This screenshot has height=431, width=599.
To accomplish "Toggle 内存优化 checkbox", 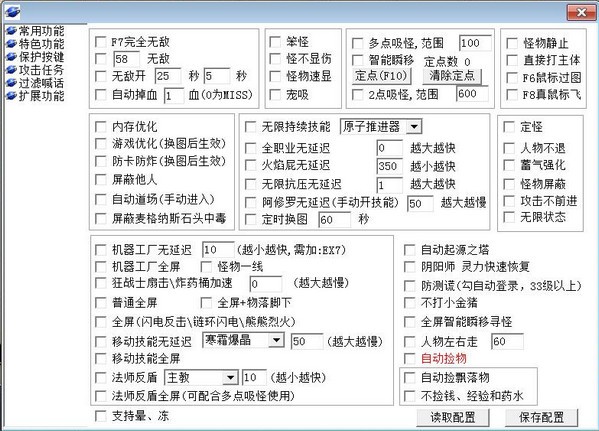I will coord(100,126).
